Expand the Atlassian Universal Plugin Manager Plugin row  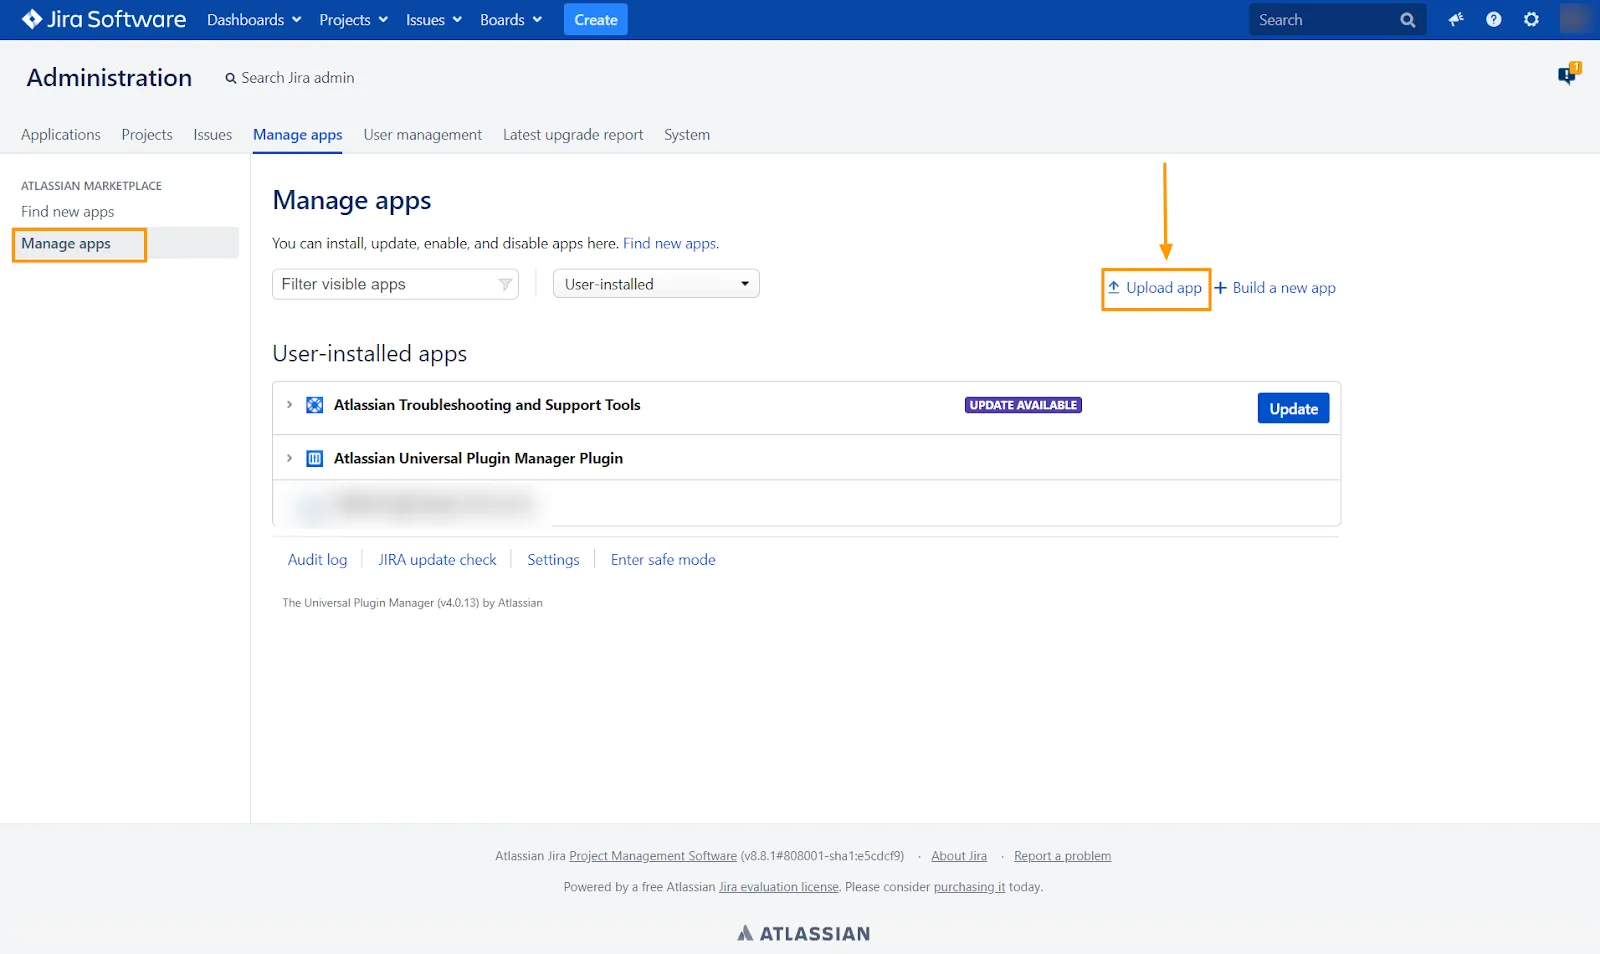click(x=289, y=458)
